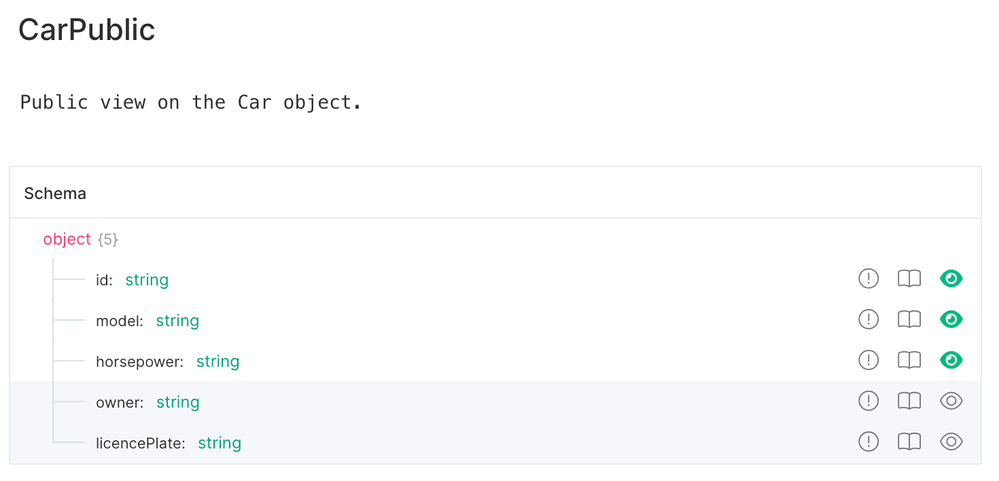This screenshot has height=481, width=999.
Task: Open the book icon for model
Action: tap(909, 320)
